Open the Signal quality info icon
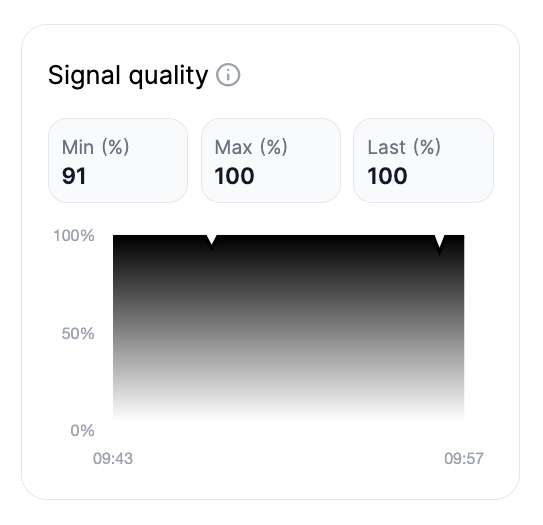Image resolution: width=543 pixels, height=525 pixels. click(228, 75)
